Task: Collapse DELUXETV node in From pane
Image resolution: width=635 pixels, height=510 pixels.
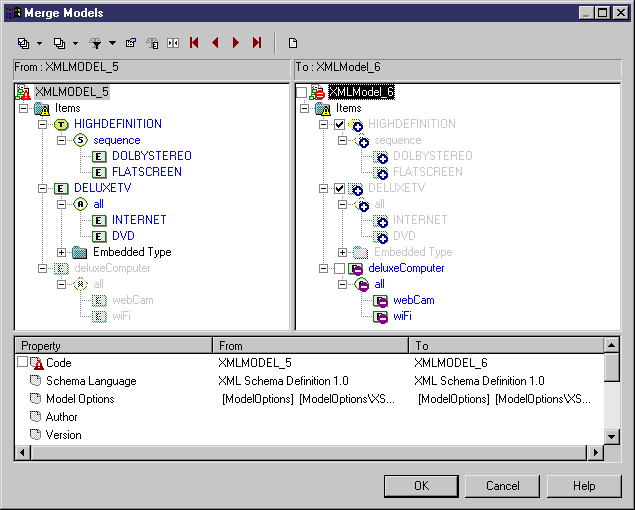Action: tap(43, 188)
